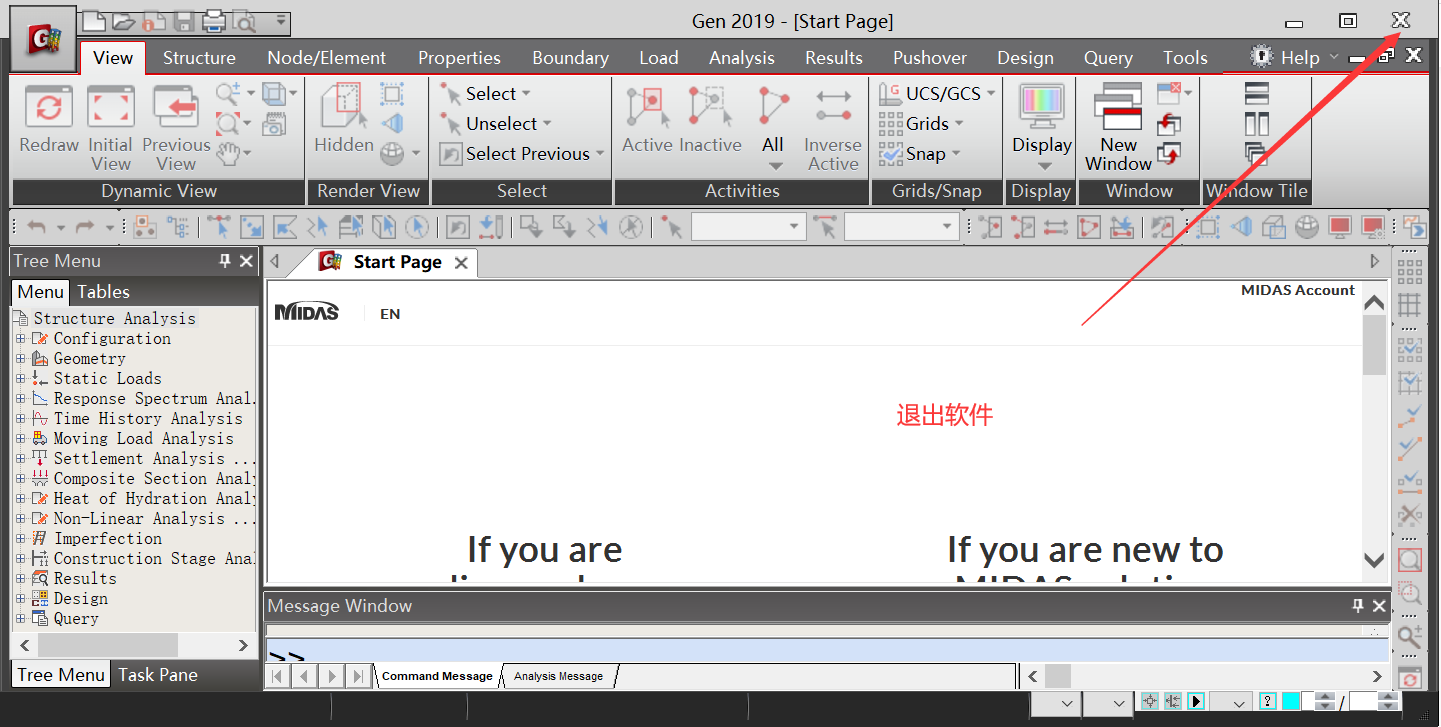Tile windows vertically icon
1441x727 pixels.
[1257, 124]
